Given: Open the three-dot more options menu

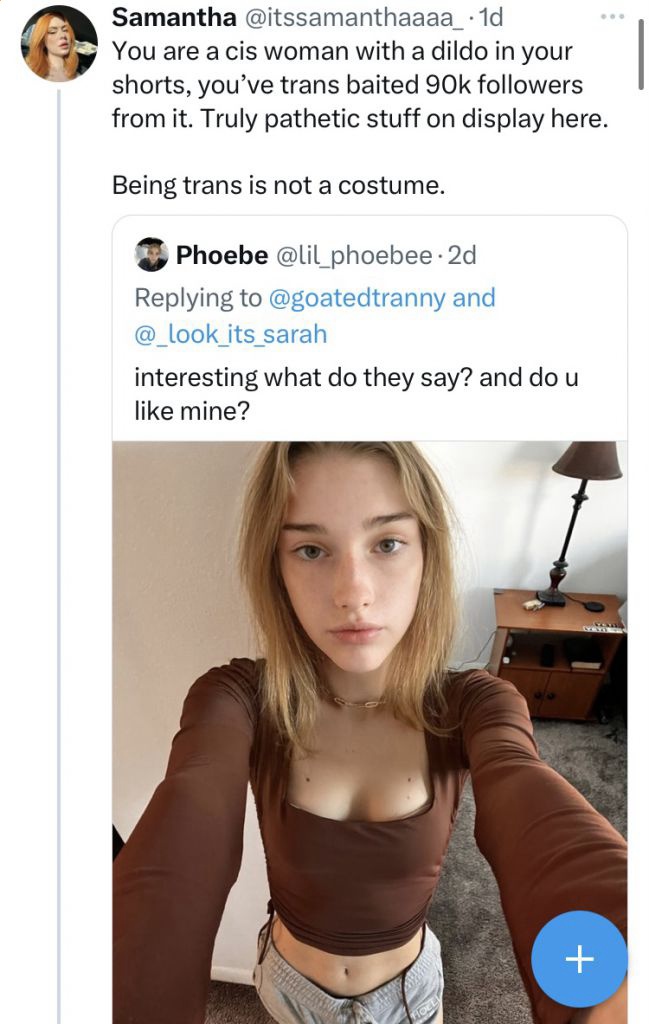Looking at the screenshot, I should pos(611,18).
